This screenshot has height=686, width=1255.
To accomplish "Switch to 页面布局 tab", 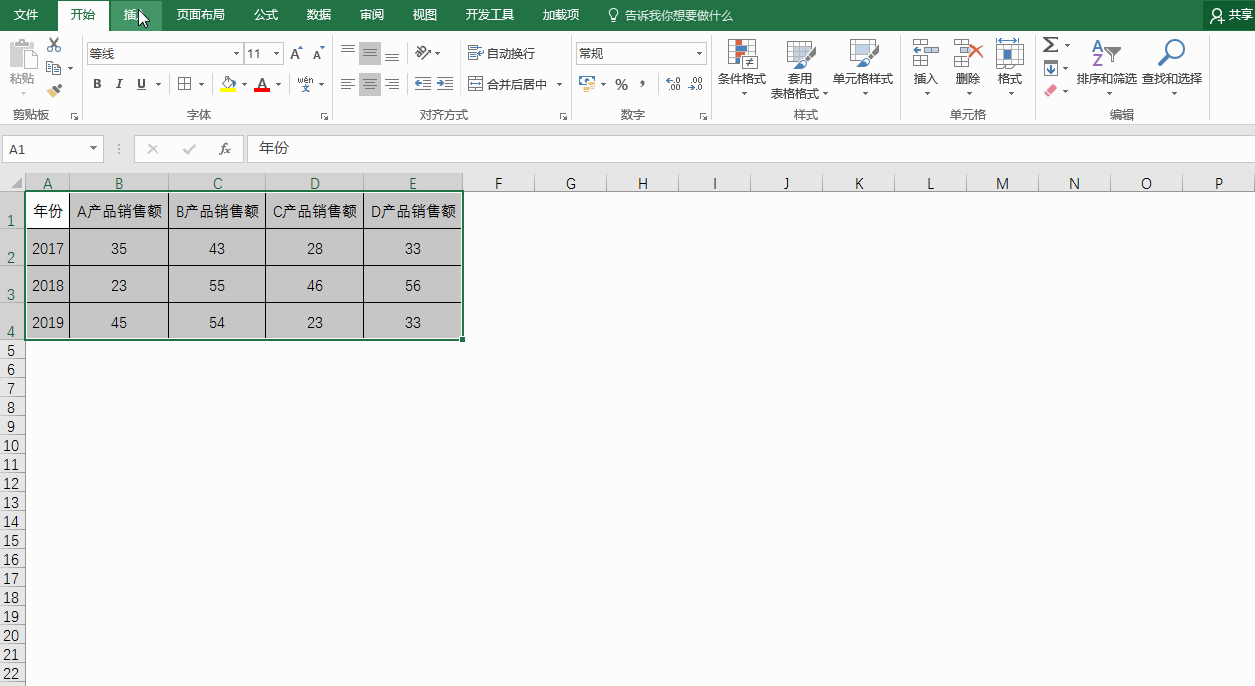I will pos(201,15).
